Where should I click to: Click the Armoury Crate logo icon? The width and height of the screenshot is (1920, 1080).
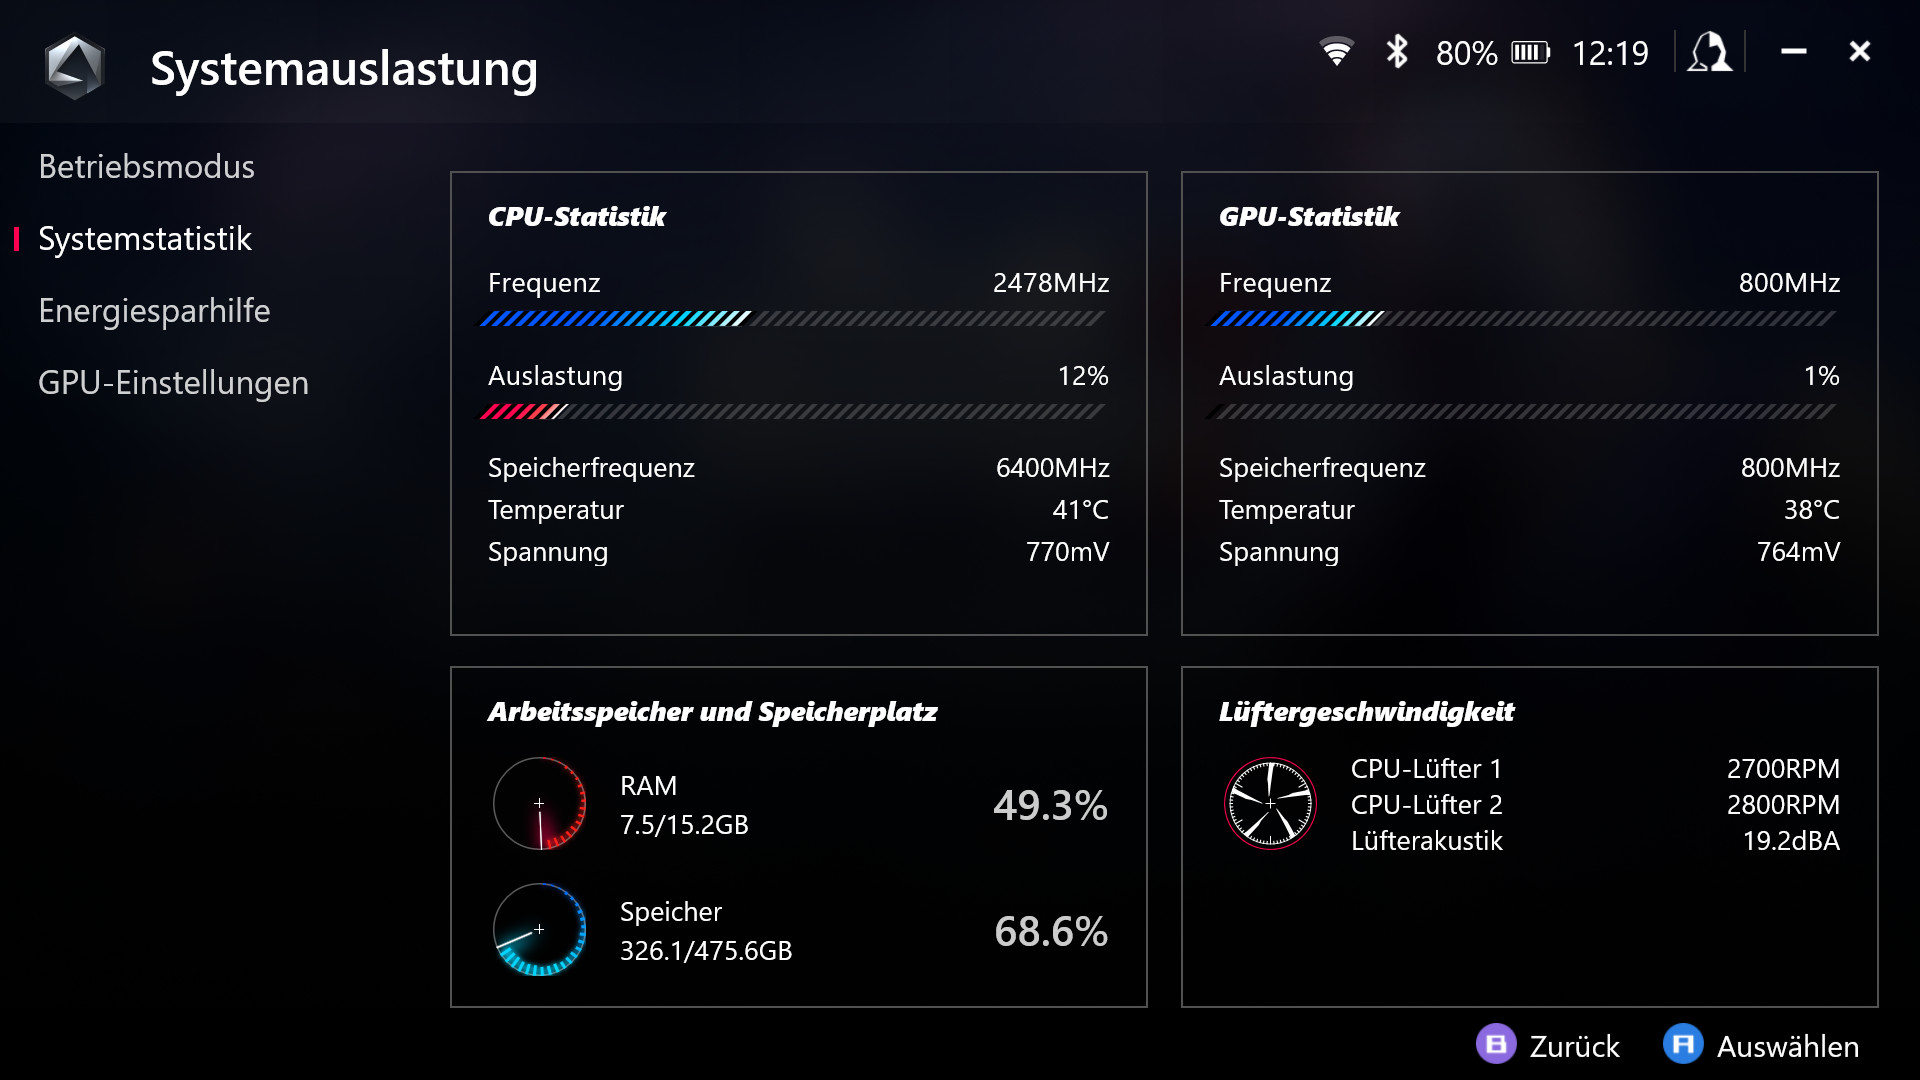(x=75, y=68)
